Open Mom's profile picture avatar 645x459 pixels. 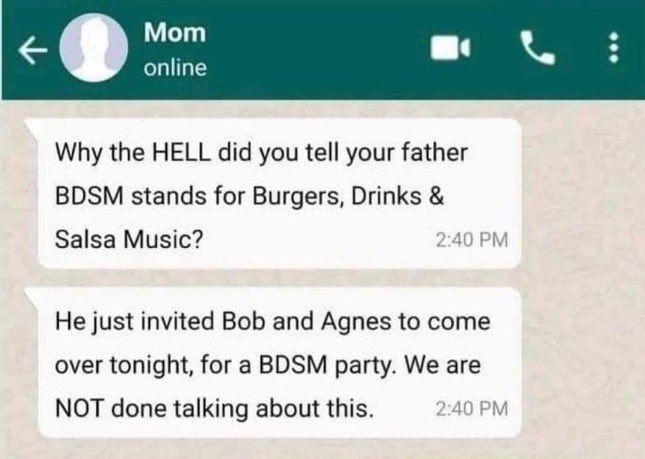[93, 48]
